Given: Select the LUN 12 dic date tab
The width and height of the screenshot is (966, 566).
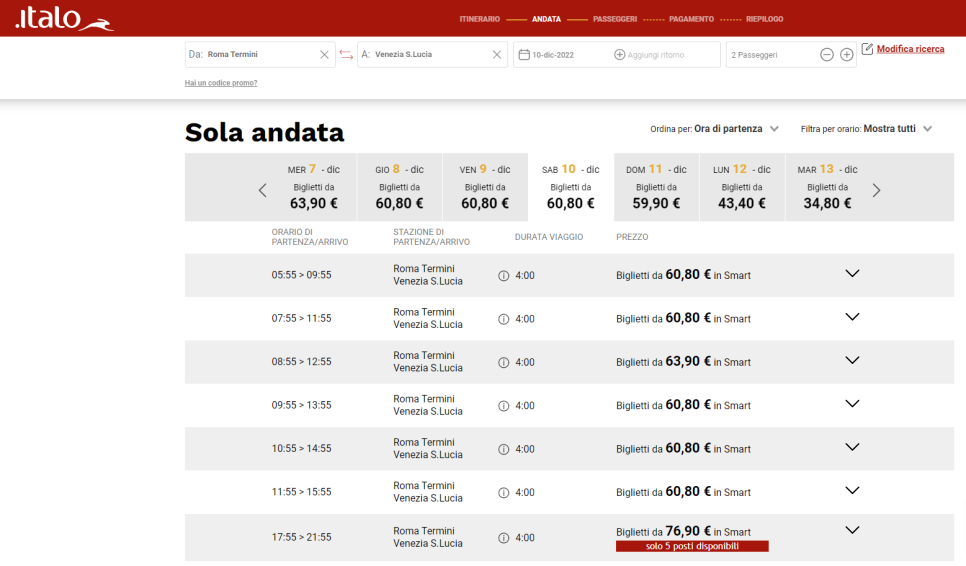Looking at the screenshot, I should coord(742,187).
